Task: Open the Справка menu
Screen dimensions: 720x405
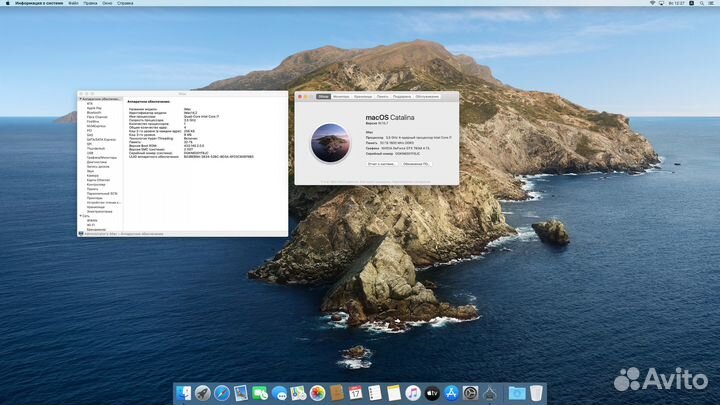Action: 125,3
